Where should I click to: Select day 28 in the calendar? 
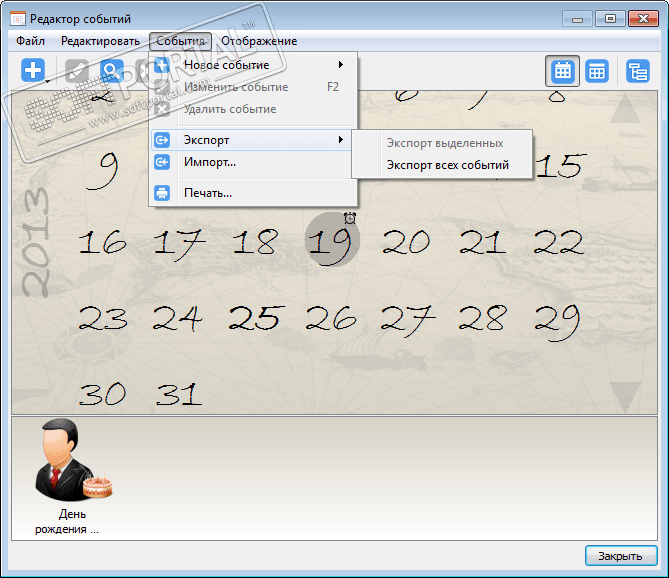pyautogui.click(x=483, y=318)
